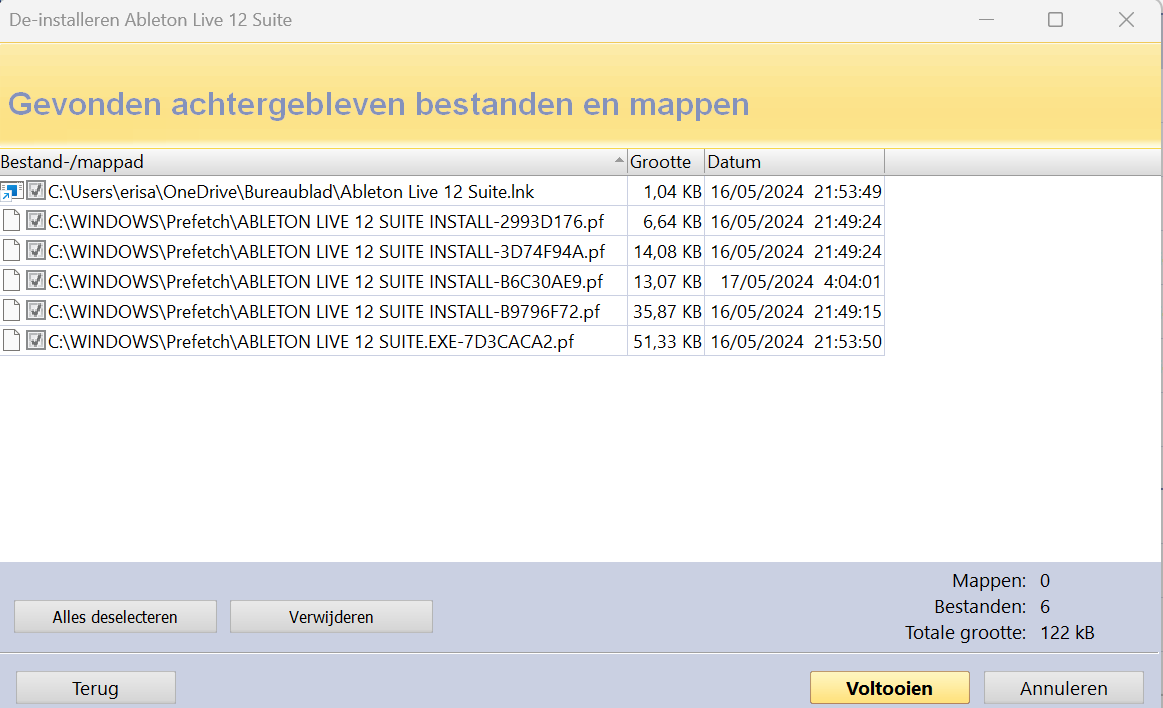Click the file icon for INSTALL-B9796F72.pf
This screenshot has height=708, width=1163.
(x=11, y=311)
